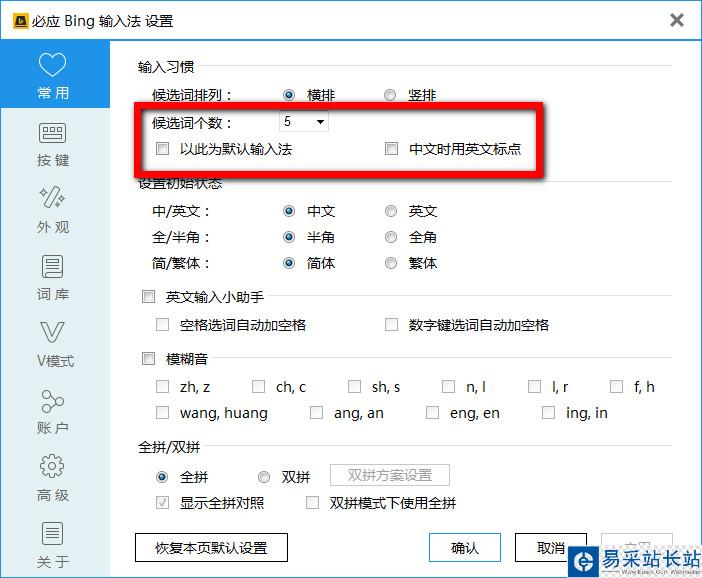Close the settings window
Viewport: 702px width, 578px height.
pyautogui.click(x=676, y=20)
